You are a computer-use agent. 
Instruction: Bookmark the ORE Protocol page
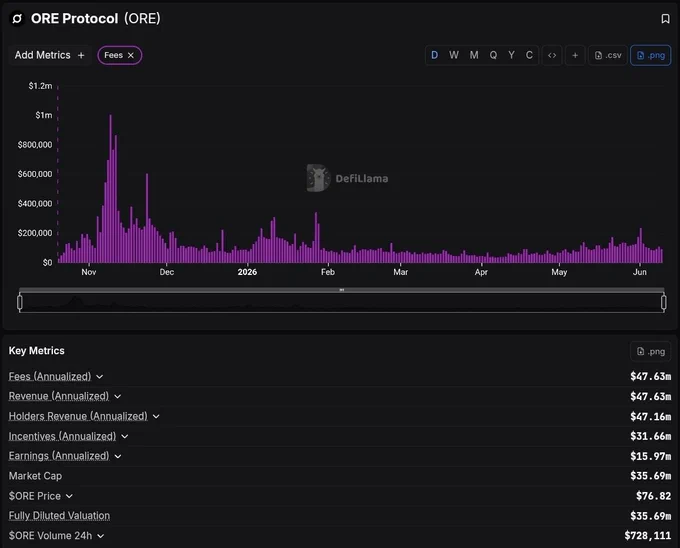pyautogui.click(x=665, y=19)
